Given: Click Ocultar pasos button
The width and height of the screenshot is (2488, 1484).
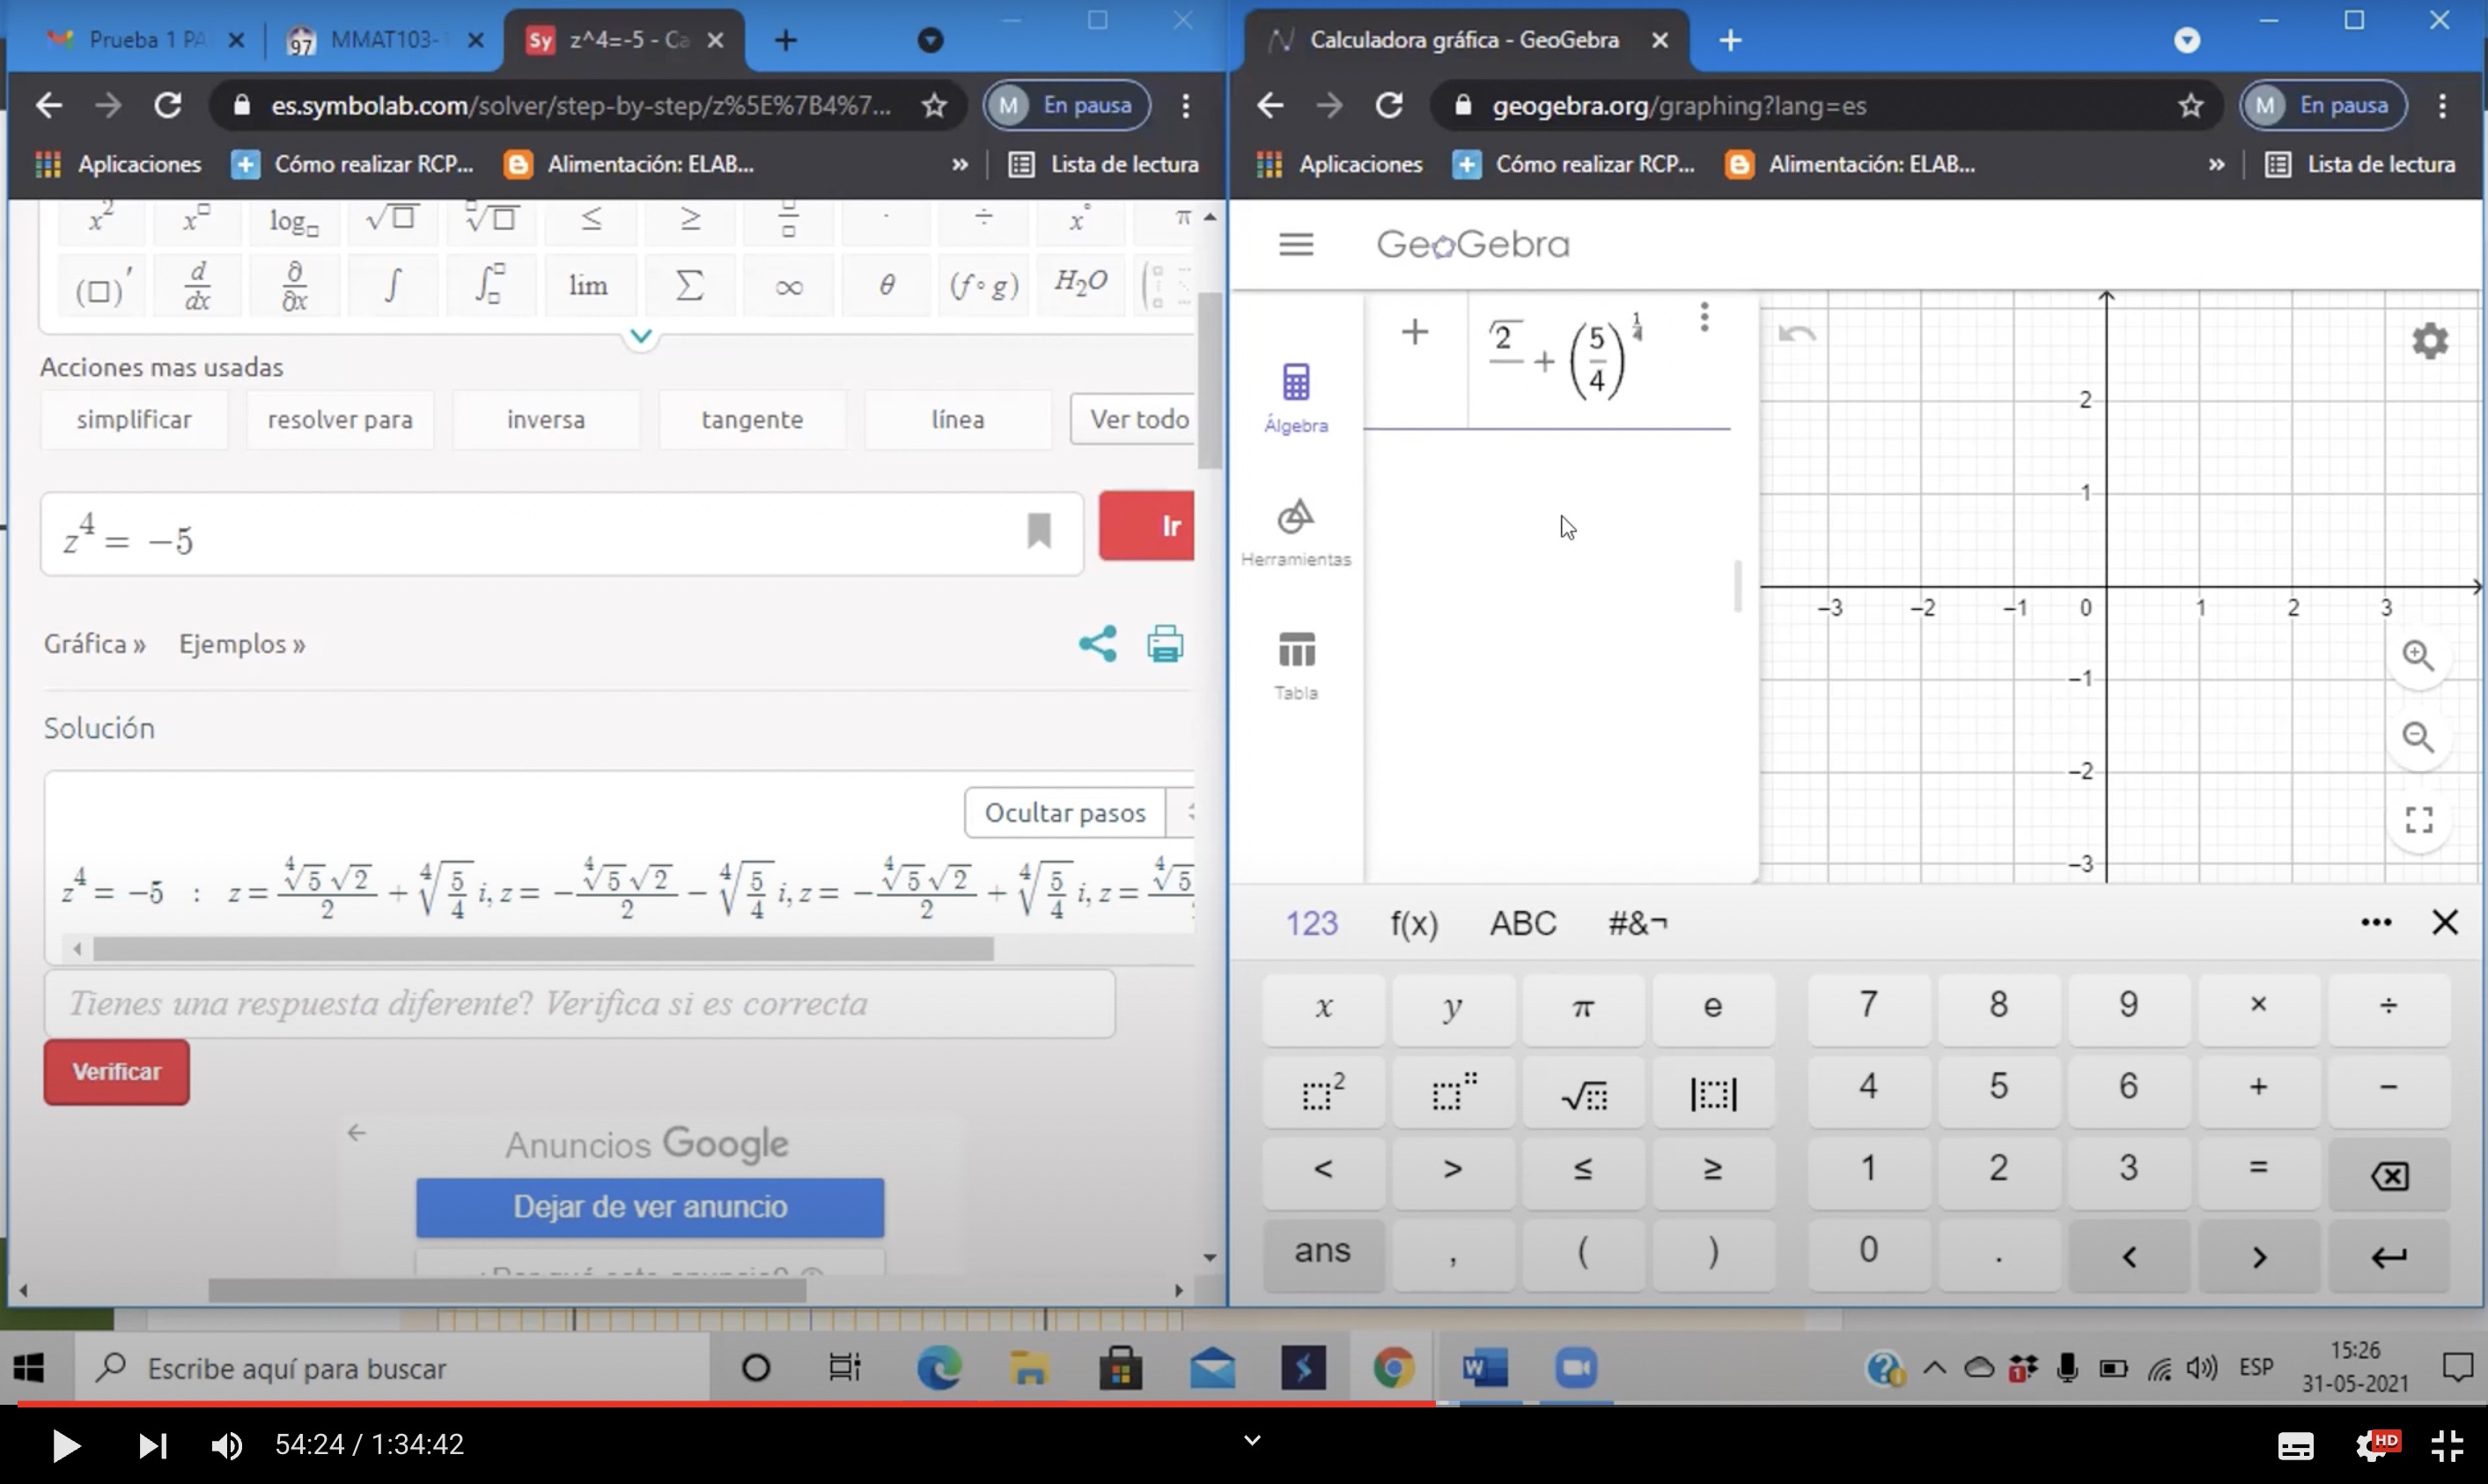Looking at the screenshot, I should (1064, 813).
